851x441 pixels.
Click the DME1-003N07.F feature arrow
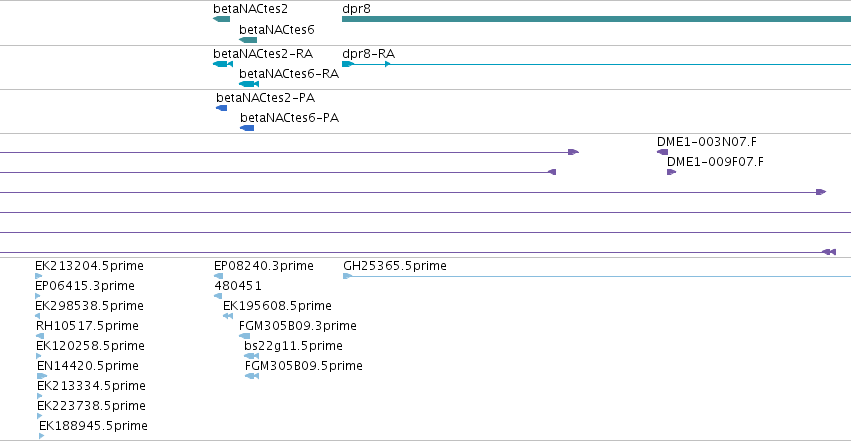662,152
